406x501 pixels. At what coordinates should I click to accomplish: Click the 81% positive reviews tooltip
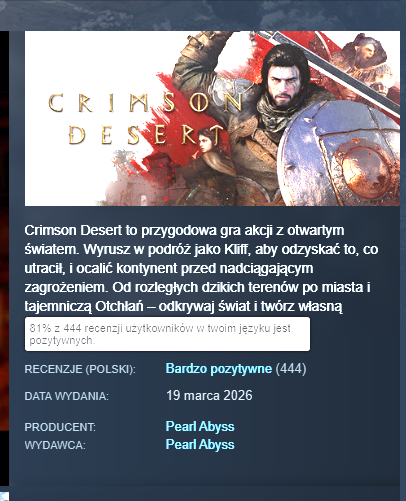167,334
